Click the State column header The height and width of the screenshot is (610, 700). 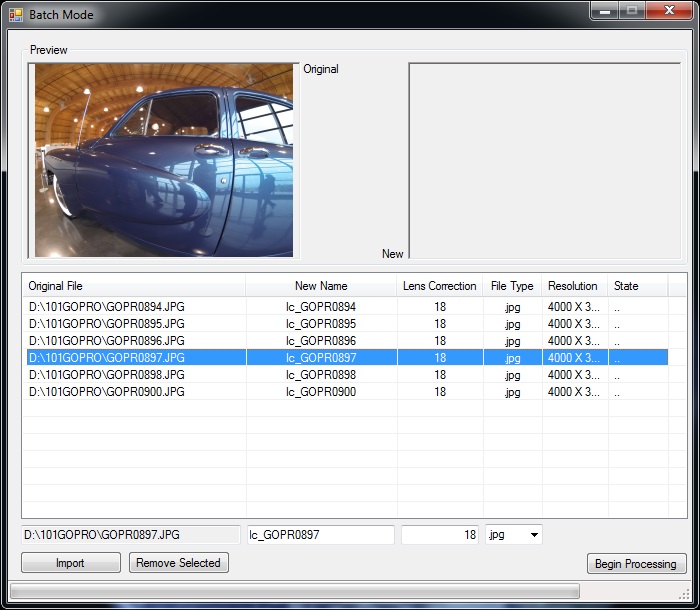638,286
